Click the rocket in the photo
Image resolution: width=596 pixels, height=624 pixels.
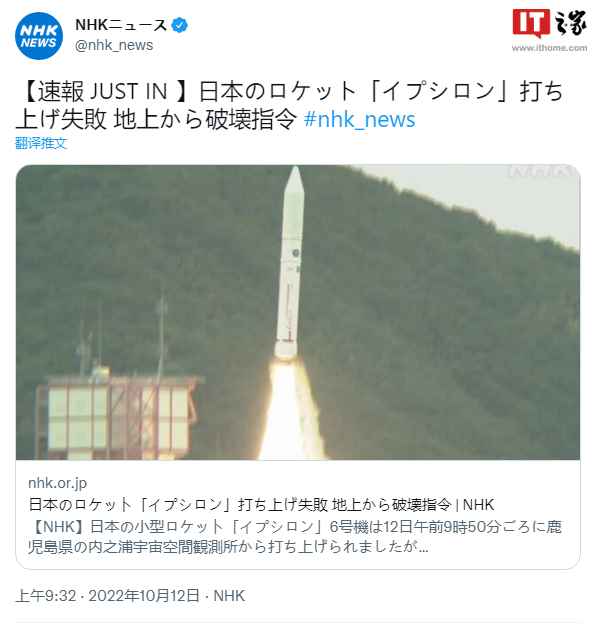[290, 263]
